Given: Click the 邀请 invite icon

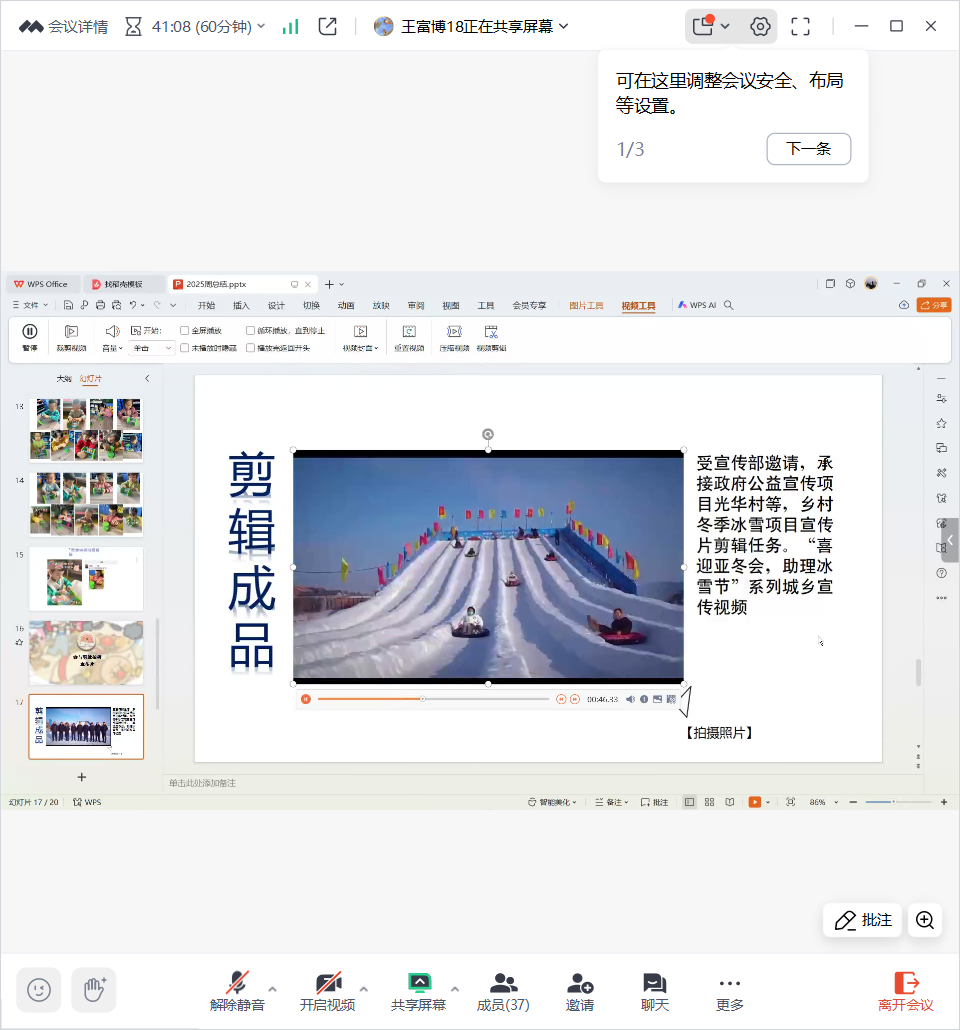Looking at the screenshot, I should pyautogui.click(x=580, y=991).
